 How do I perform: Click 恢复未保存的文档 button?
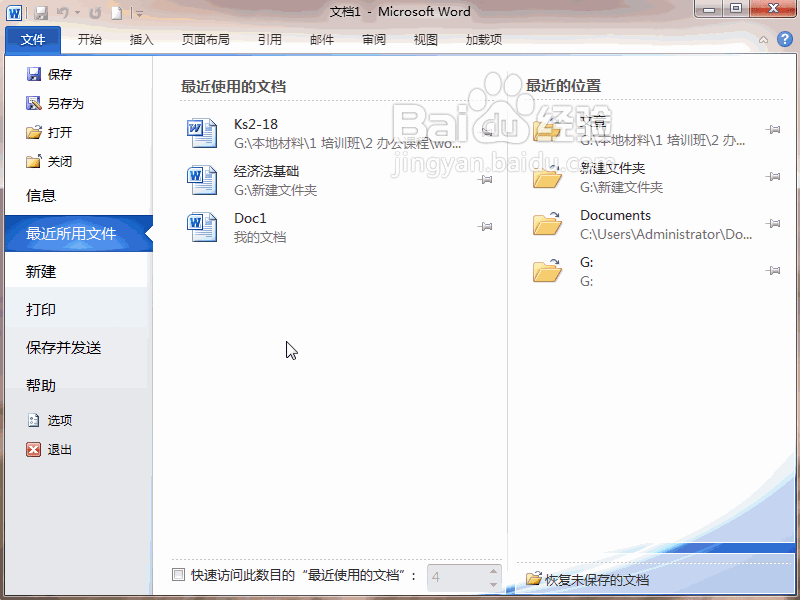point(588,580)
